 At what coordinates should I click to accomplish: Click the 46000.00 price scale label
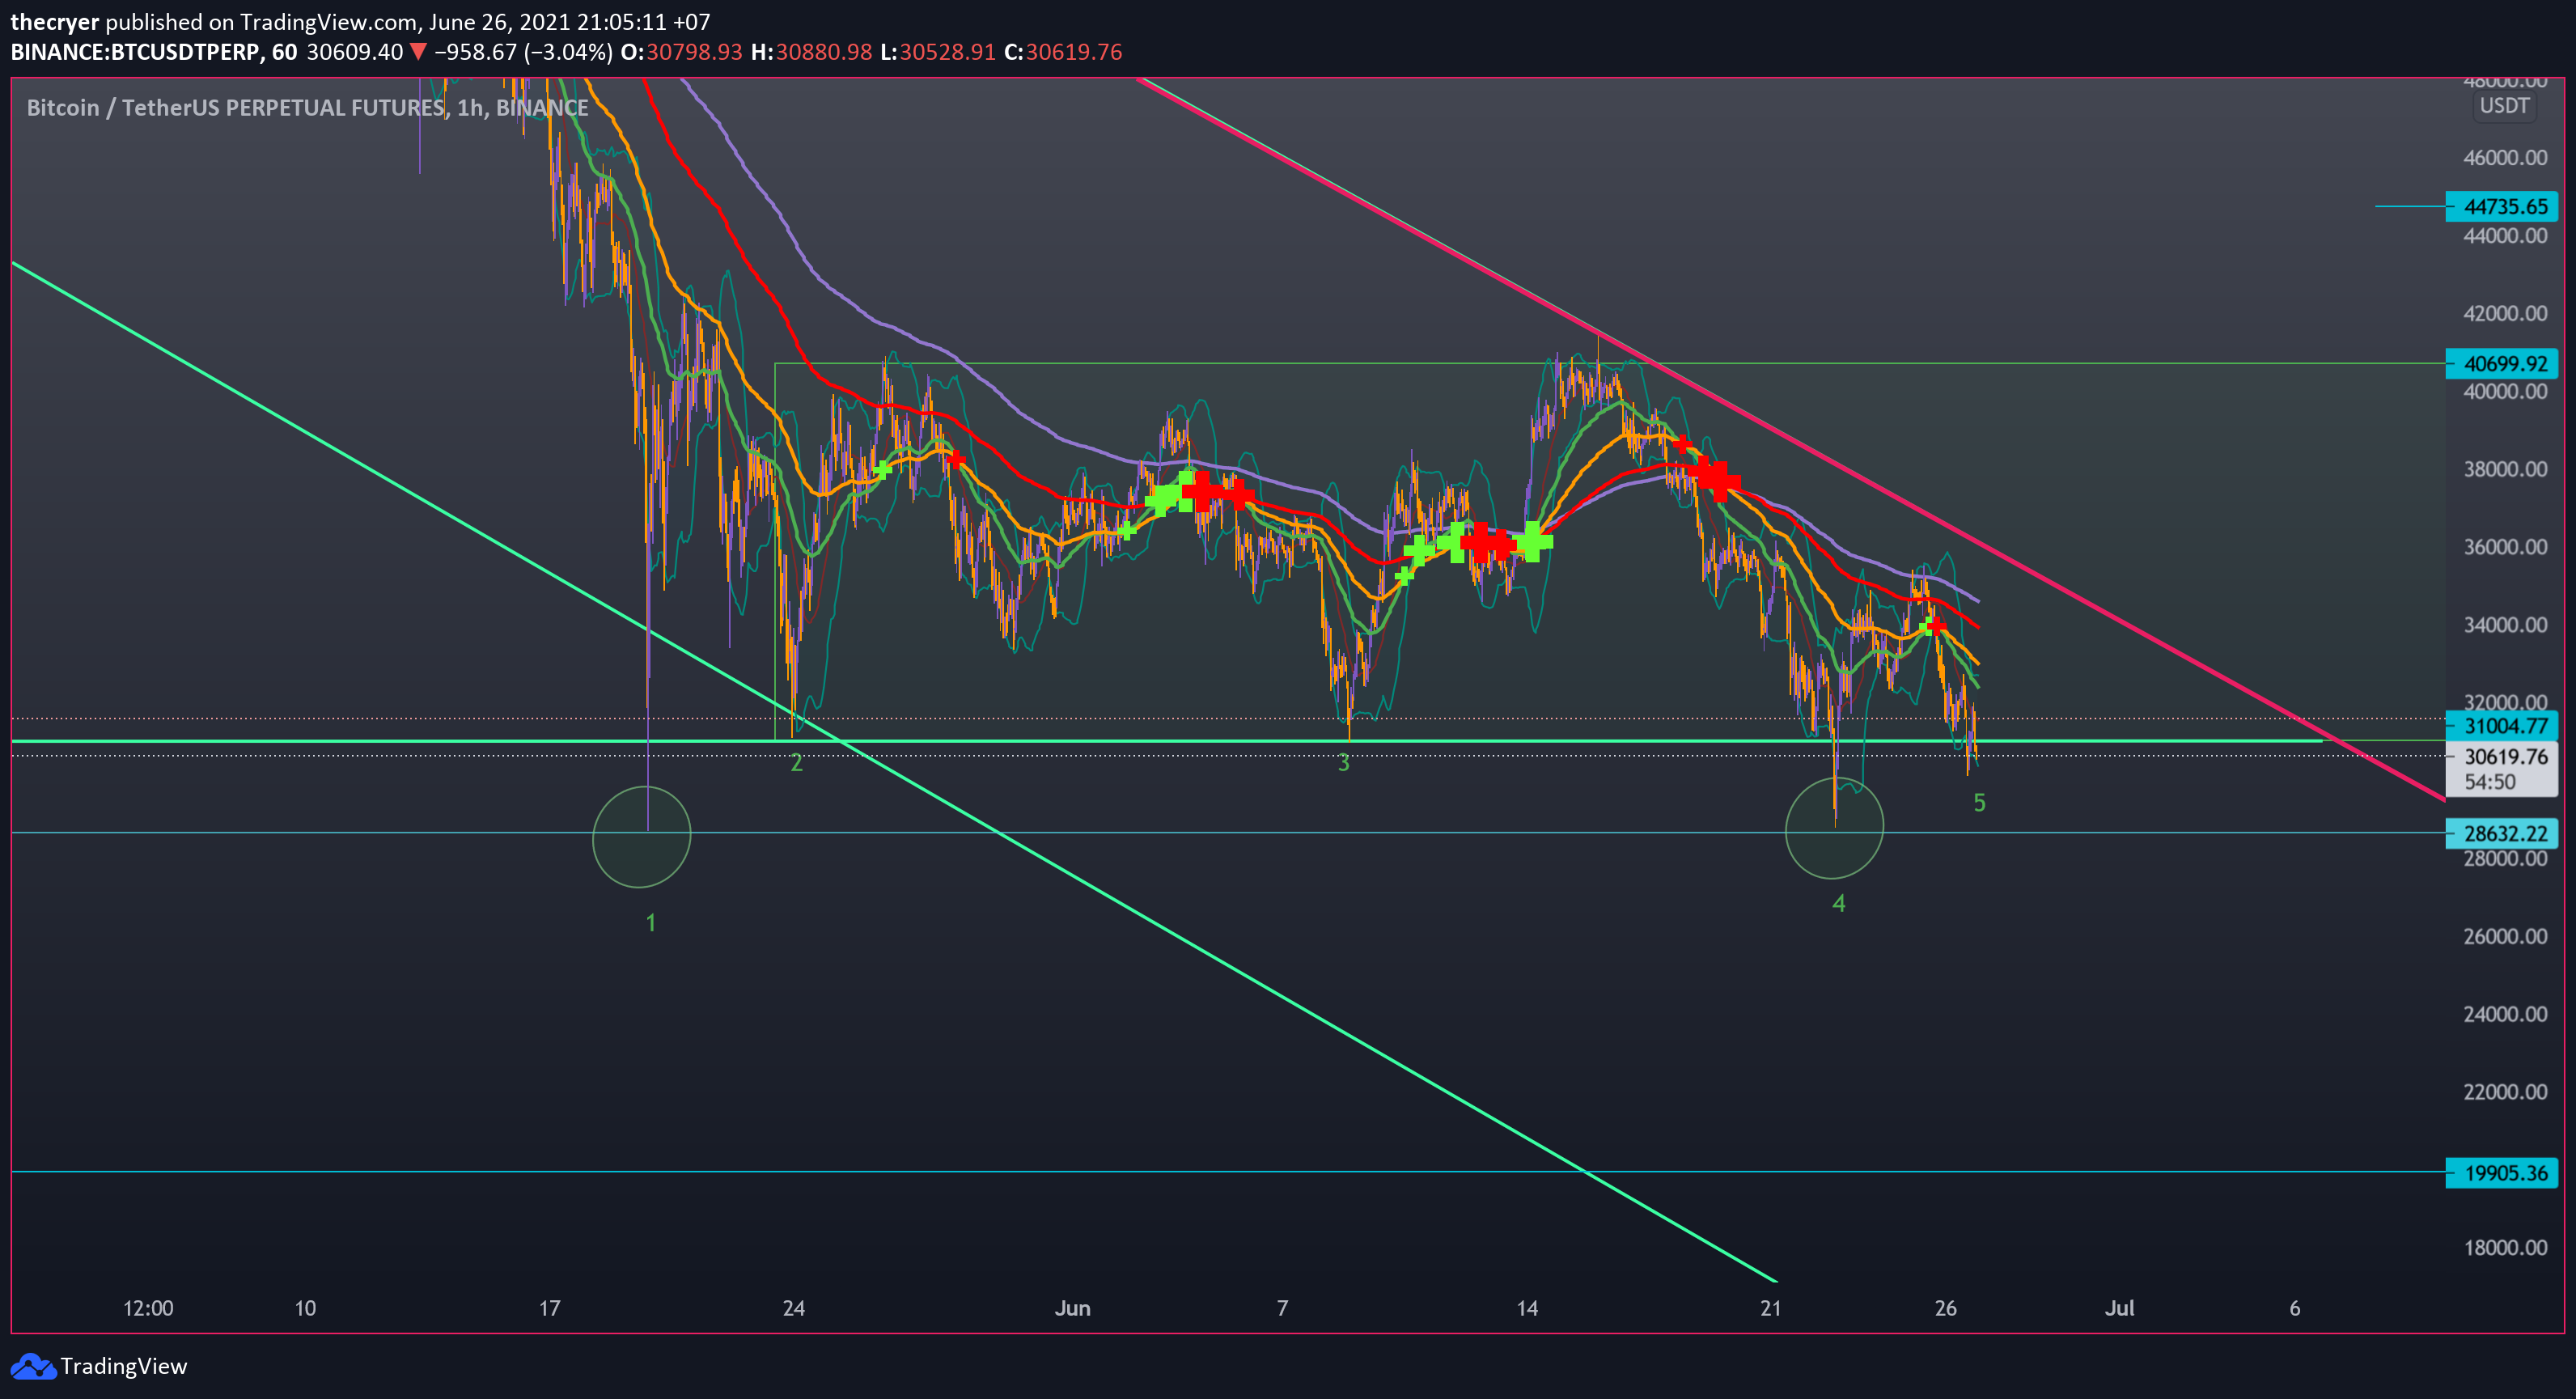[x=2505, y=157]
